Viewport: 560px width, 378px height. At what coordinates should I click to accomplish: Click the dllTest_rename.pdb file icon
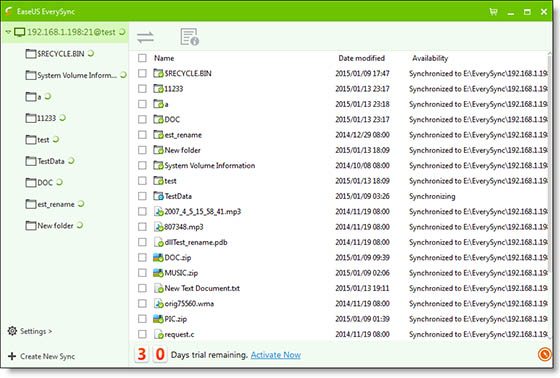[x=158, y=242]
